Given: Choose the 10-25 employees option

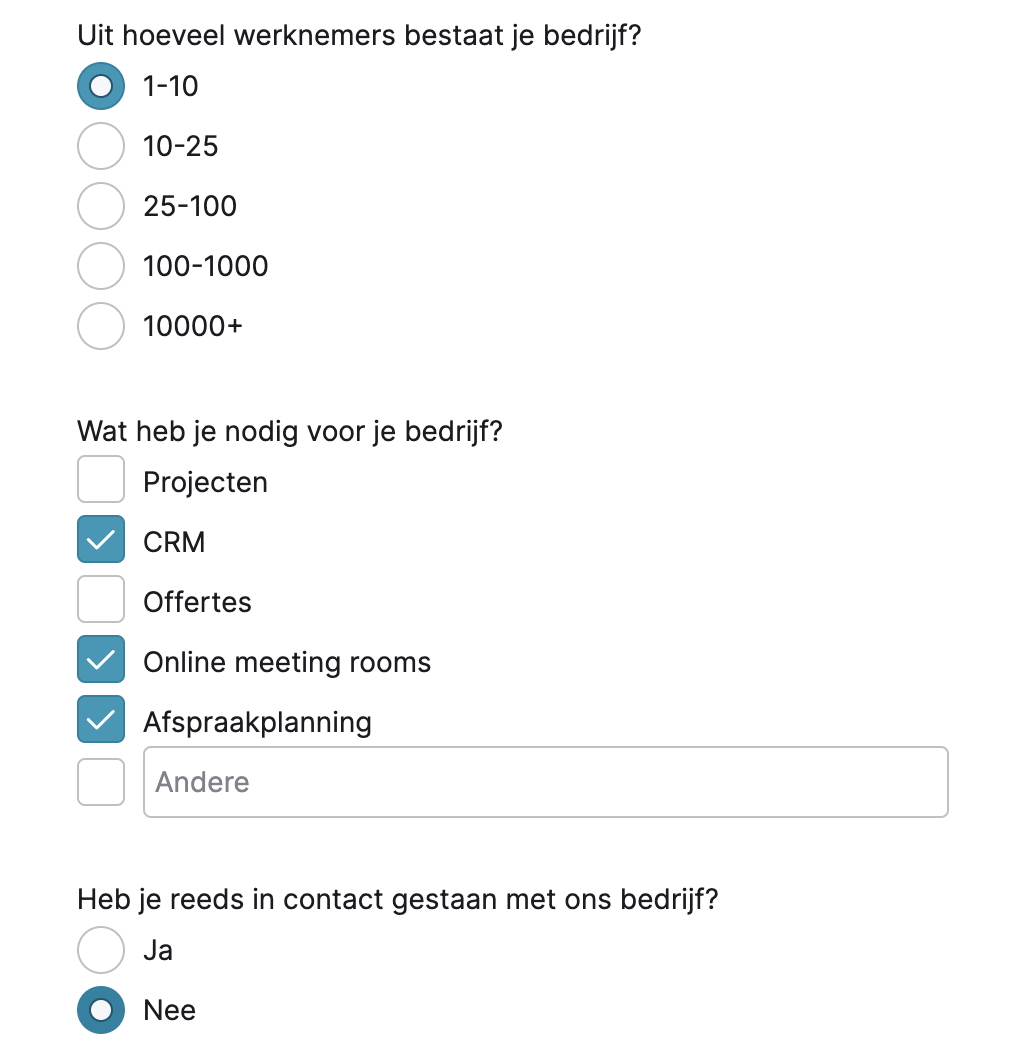Looking at the screenshot, I should tap(101, 147).
